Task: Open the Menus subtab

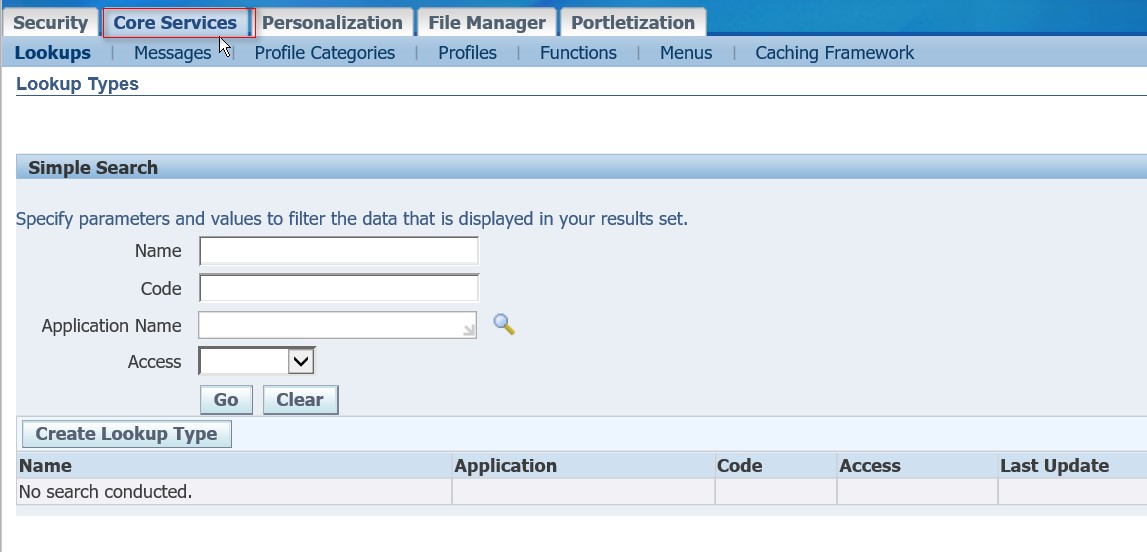Action: coord(686,53)
